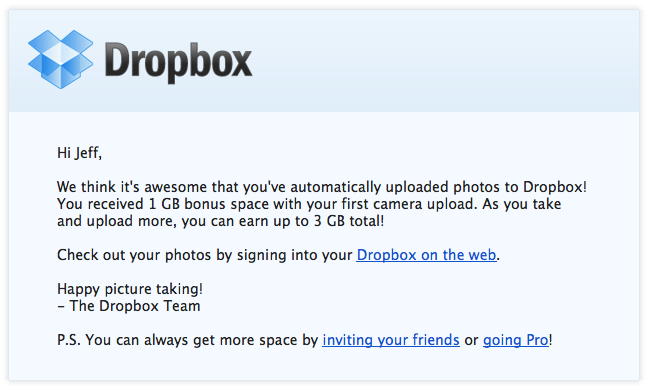Click the "Happy picture taking!" line
Screen dimensions: 648x389
tap(130, 289)
